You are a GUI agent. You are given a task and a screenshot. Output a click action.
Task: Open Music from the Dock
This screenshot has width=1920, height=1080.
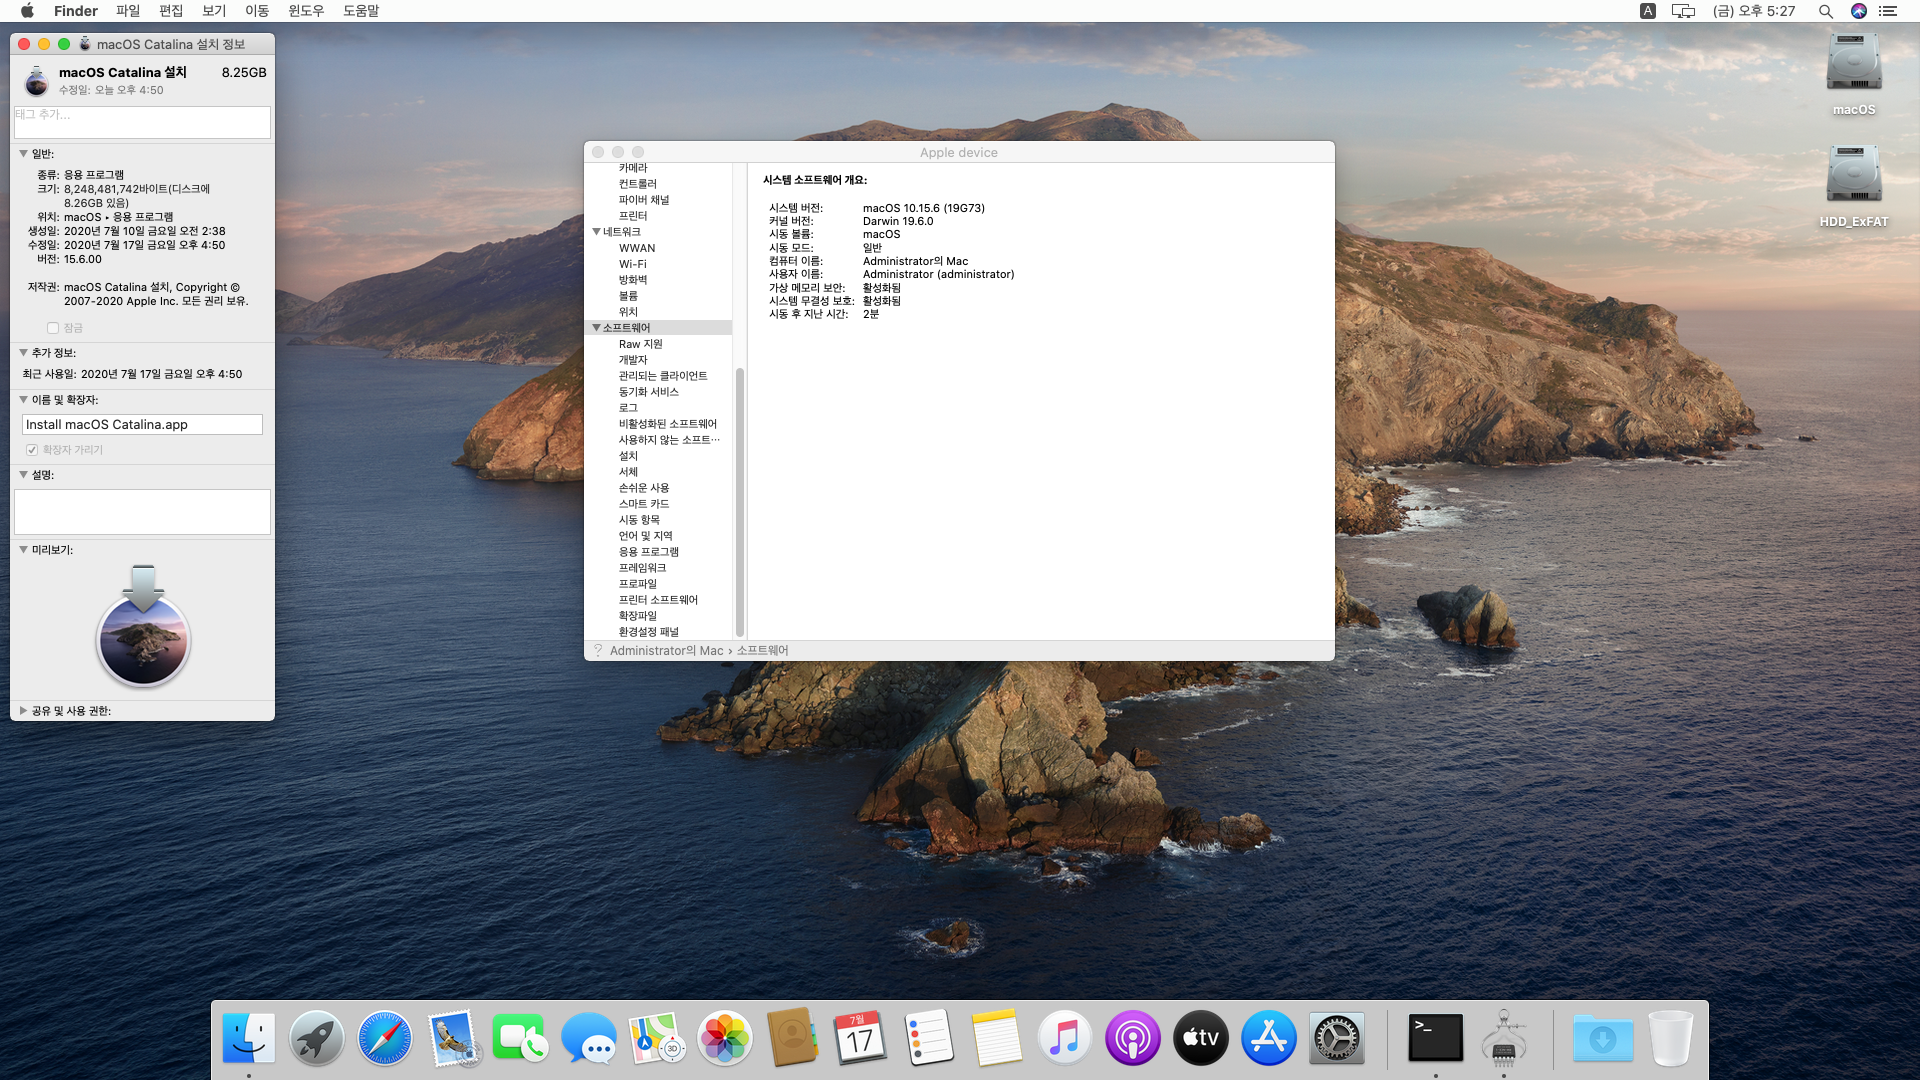point(1064,1038)
